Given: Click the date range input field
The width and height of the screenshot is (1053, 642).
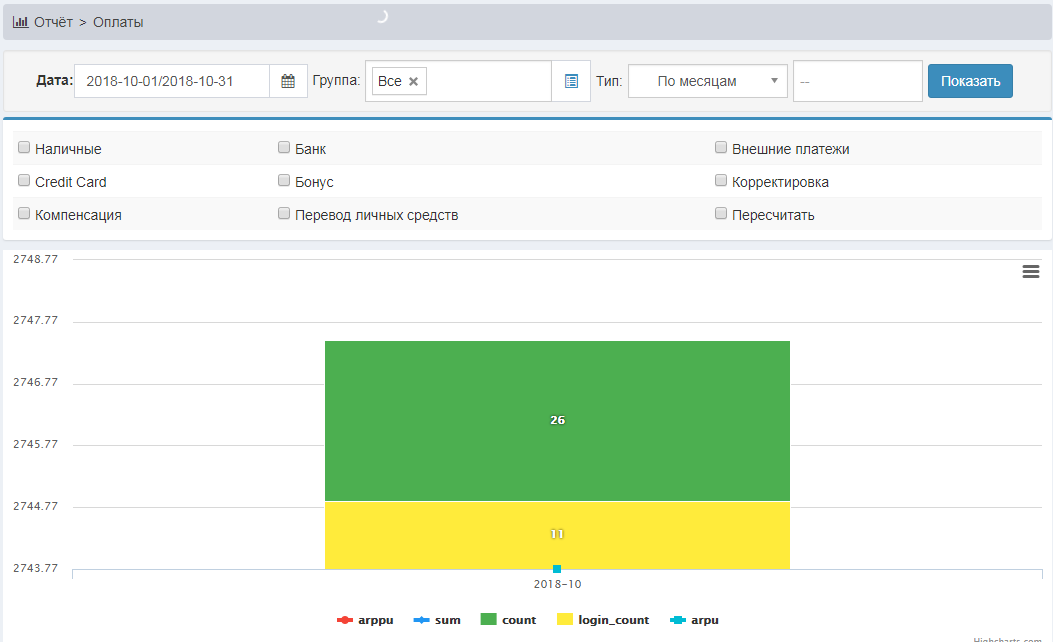Looking at the screenshot, I should (172, 82).
